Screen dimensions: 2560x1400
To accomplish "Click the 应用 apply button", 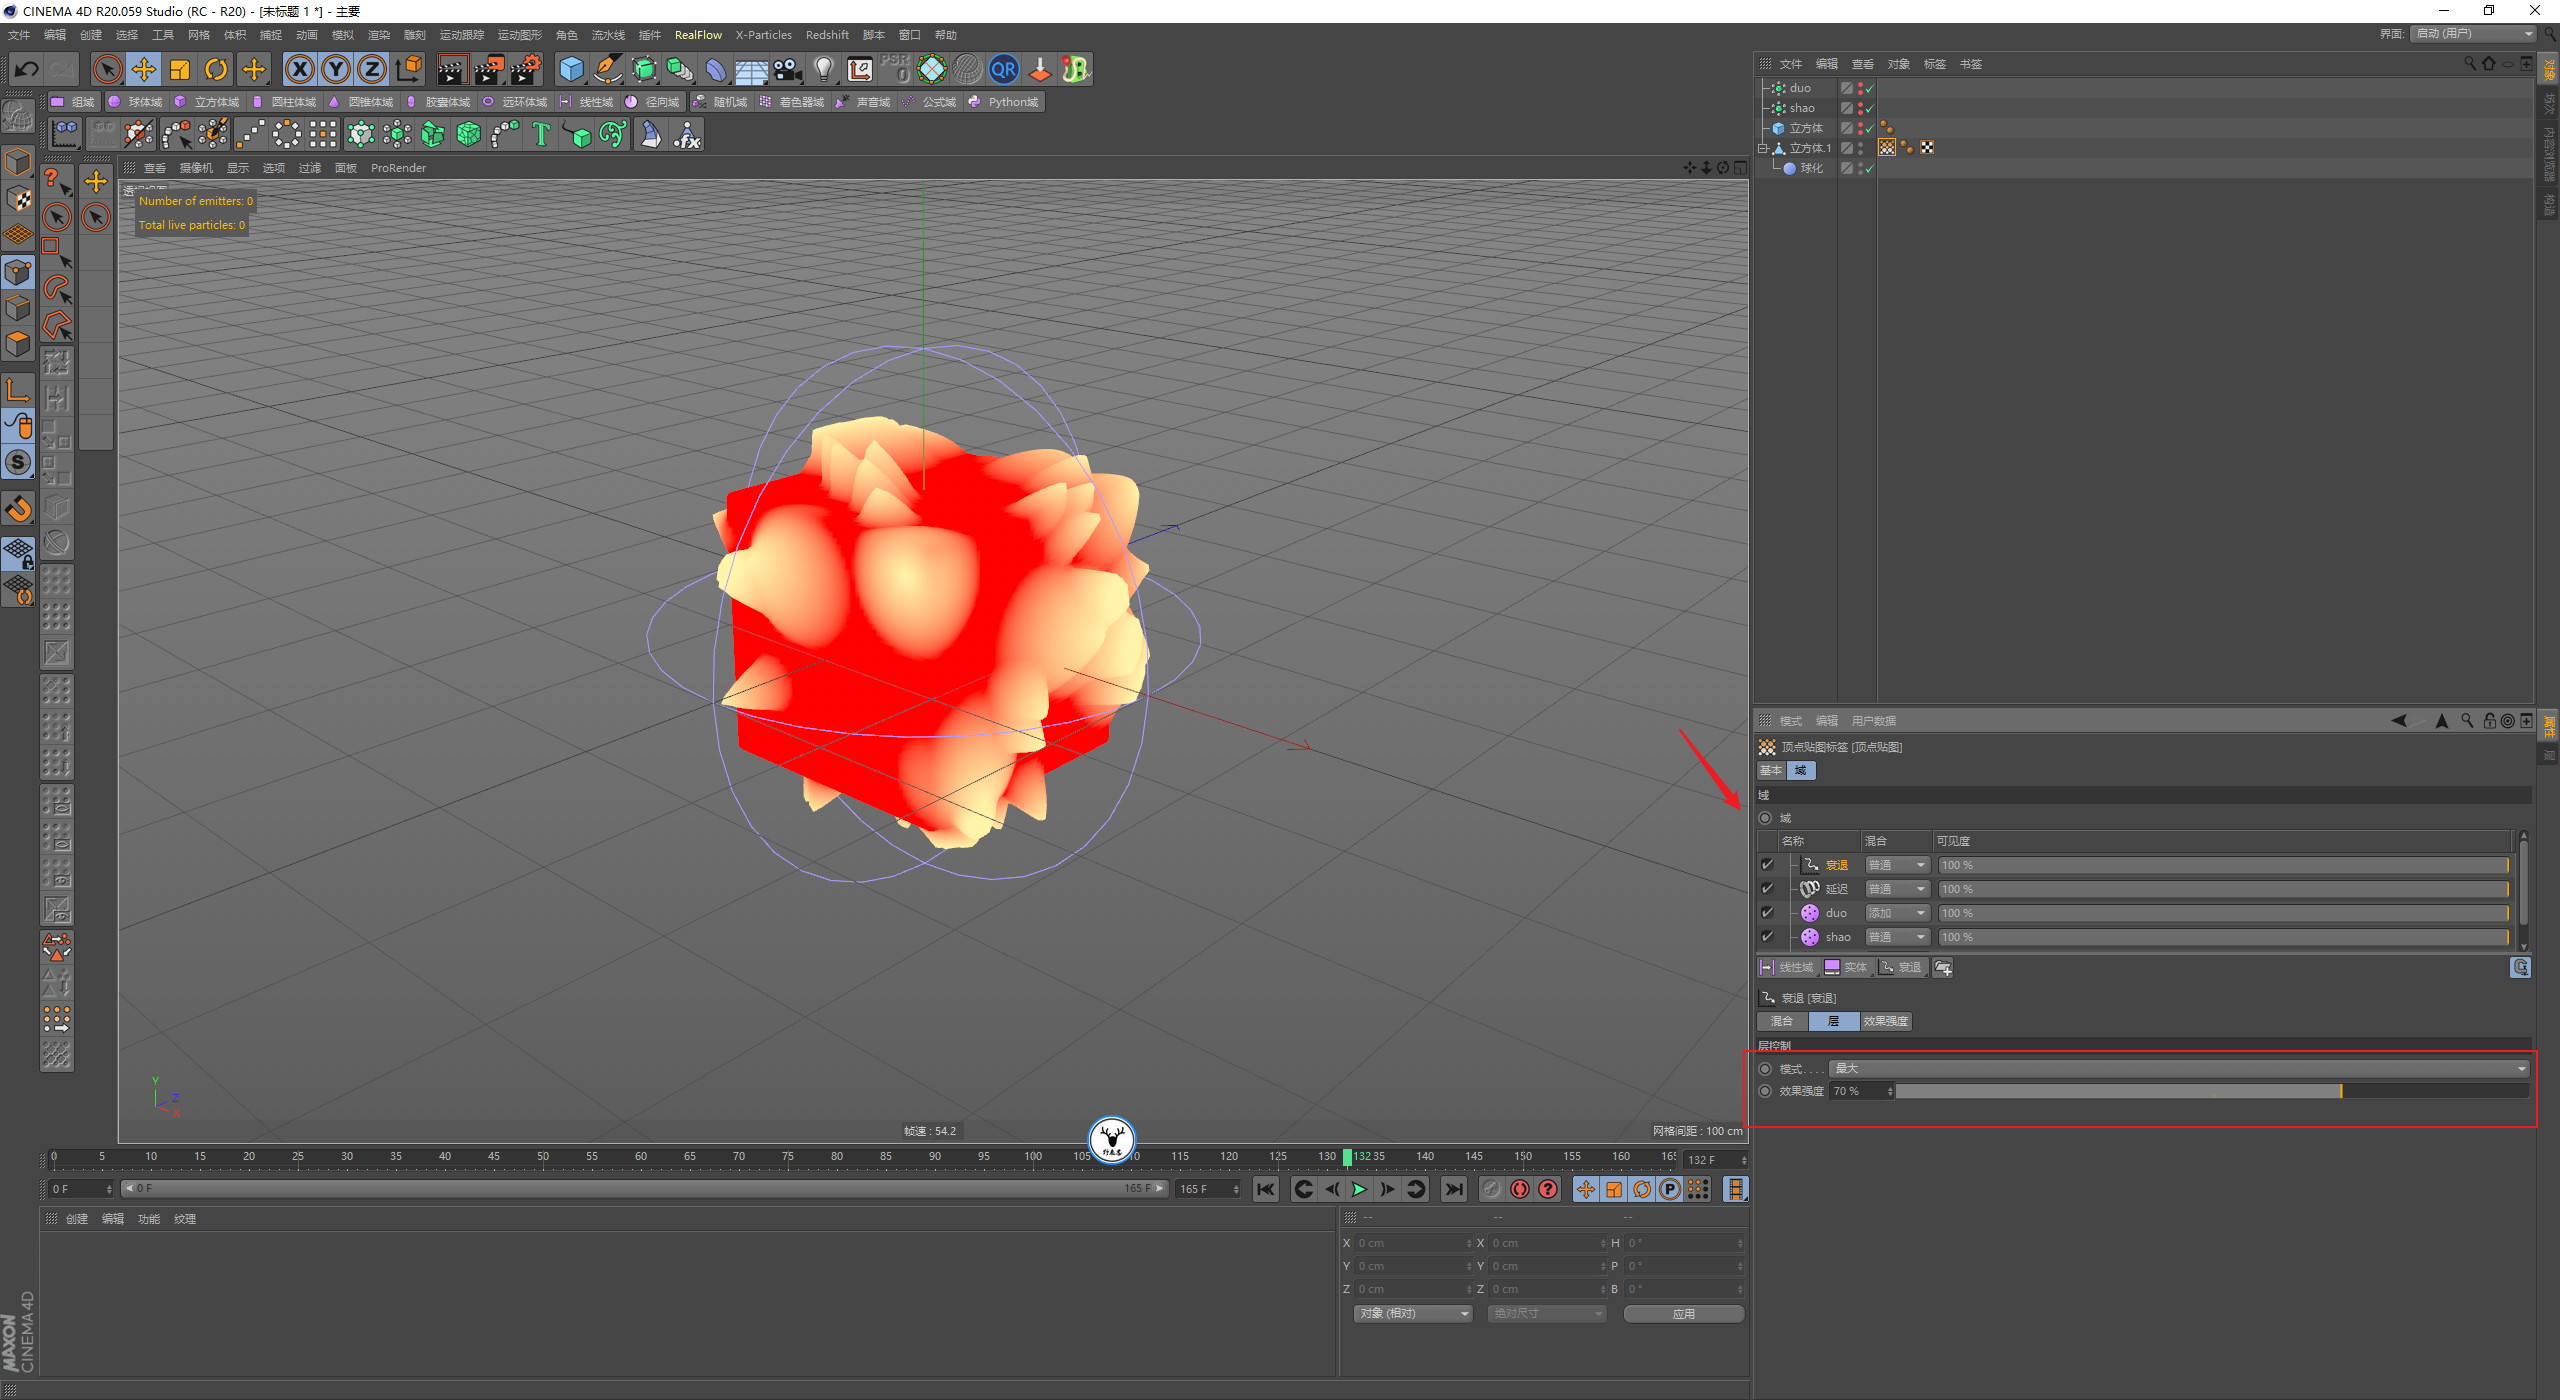I will (1683, 1314).
